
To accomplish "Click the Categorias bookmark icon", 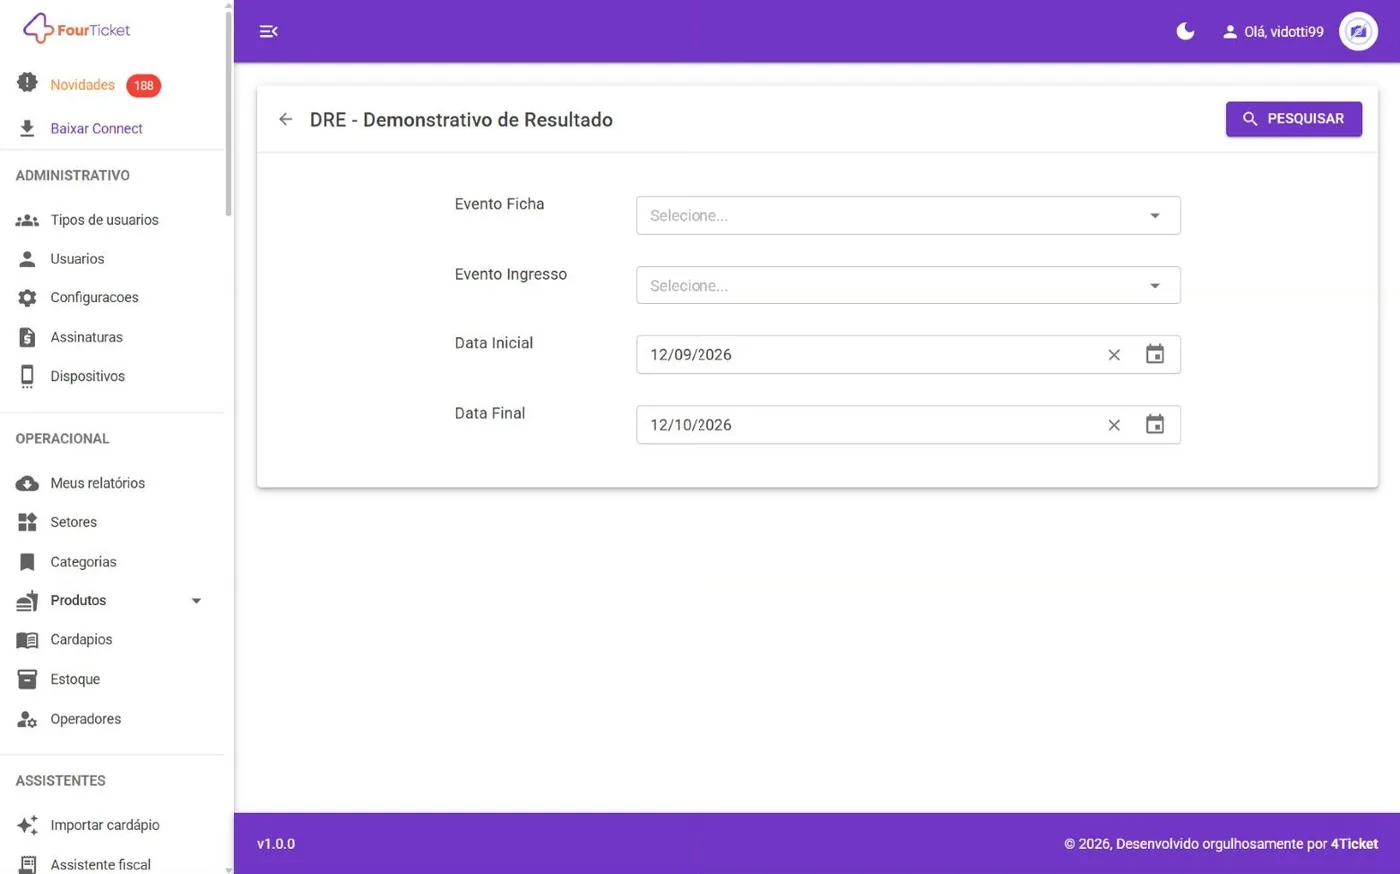I will pyautogui.click(x=27, y=562).
